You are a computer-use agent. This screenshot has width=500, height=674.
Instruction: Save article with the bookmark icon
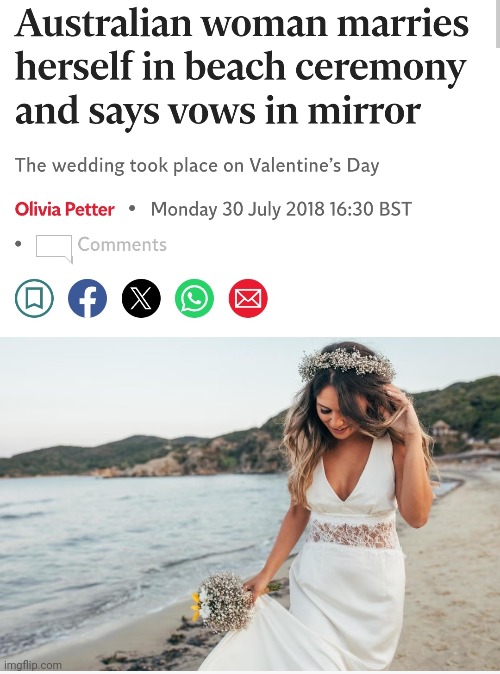[x=34, y=298]
